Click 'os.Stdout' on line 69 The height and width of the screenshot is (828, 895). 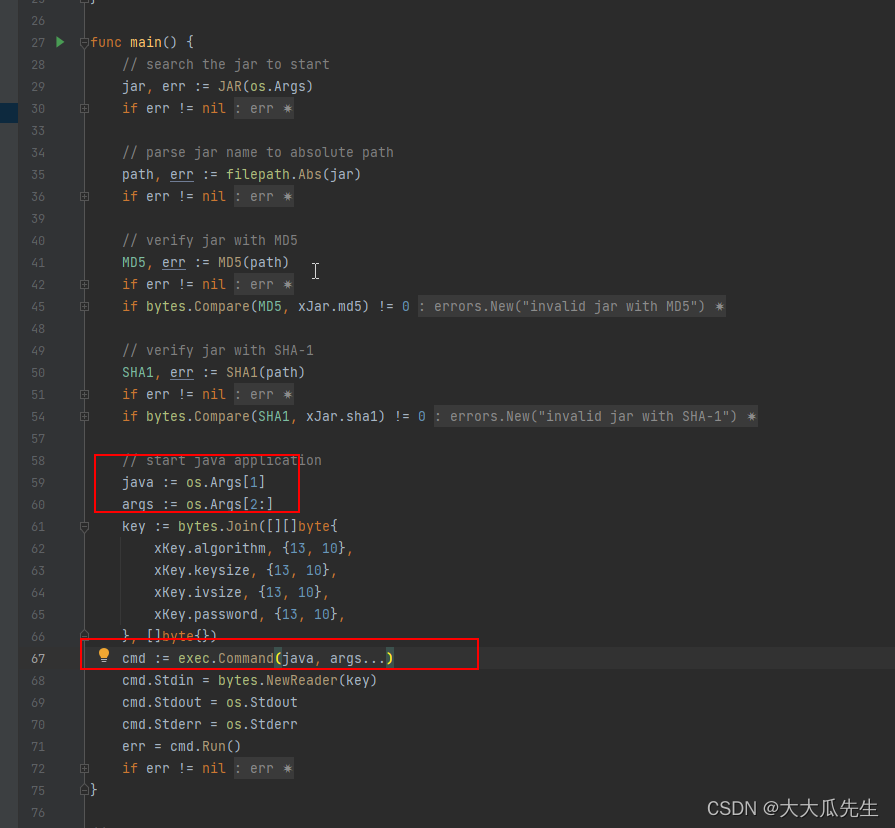(261, 702)
